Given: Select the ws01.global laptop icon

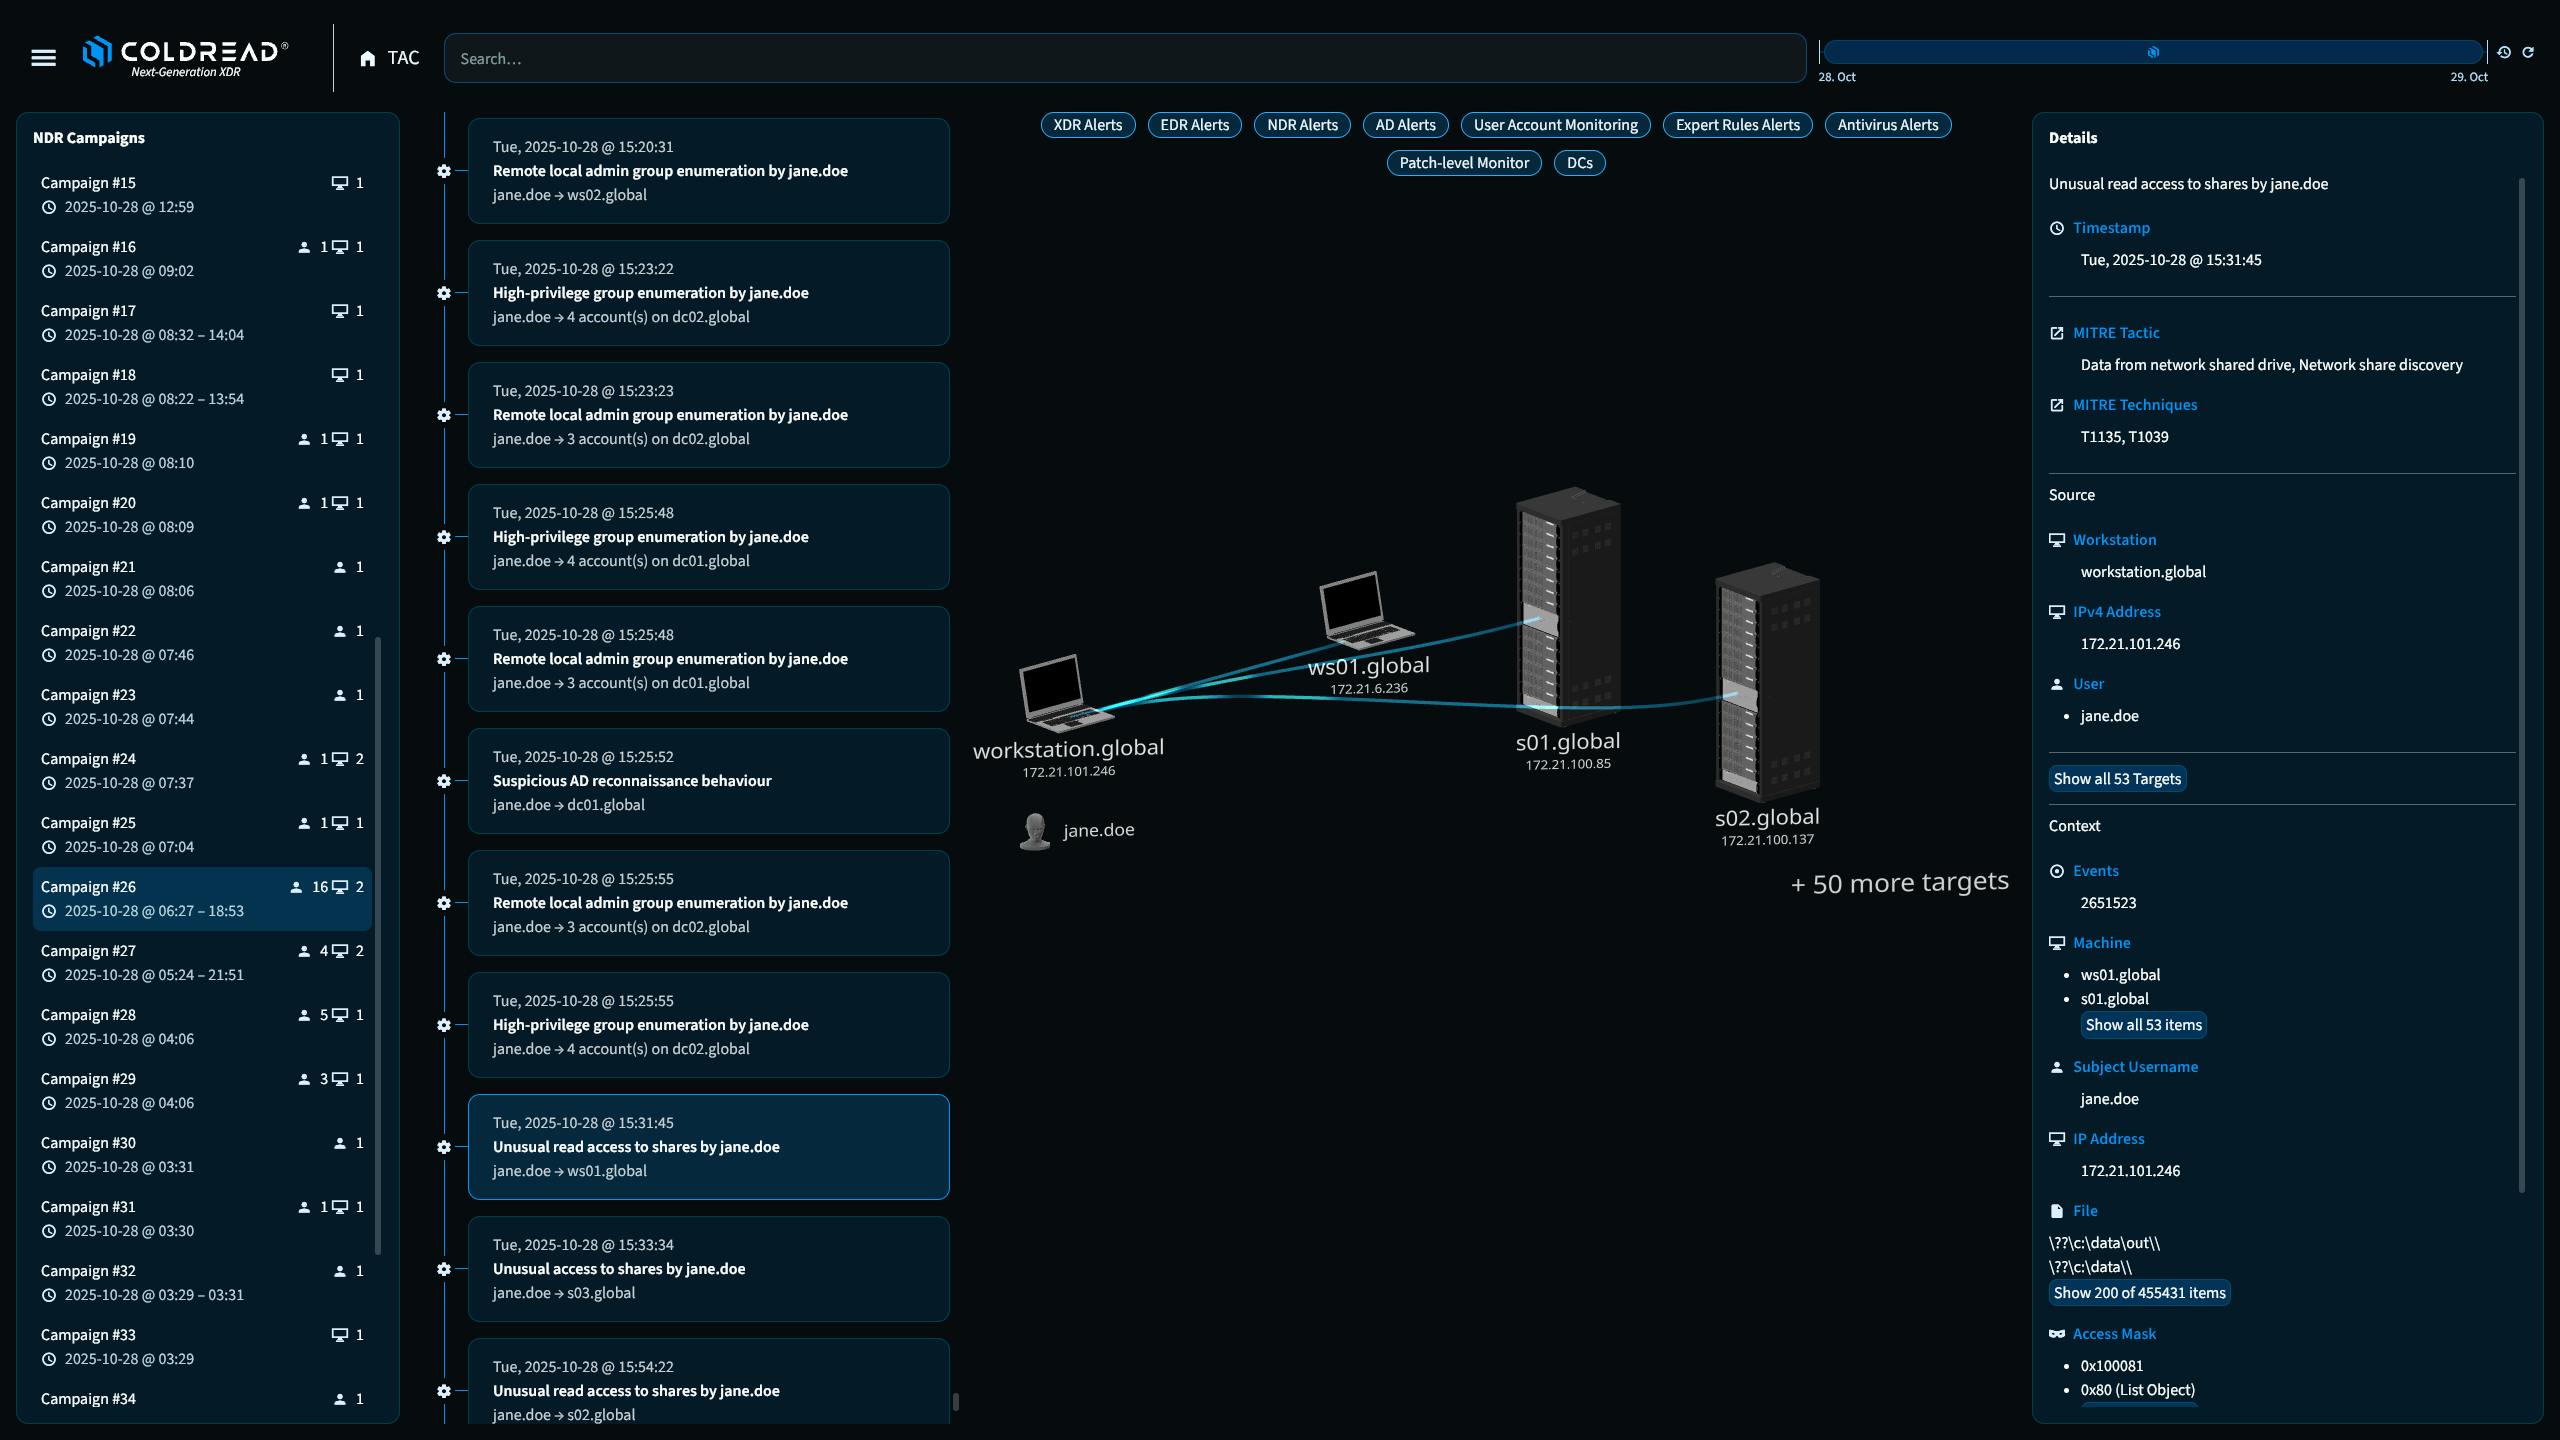Looking at the screenshot, I should 1363,610.
